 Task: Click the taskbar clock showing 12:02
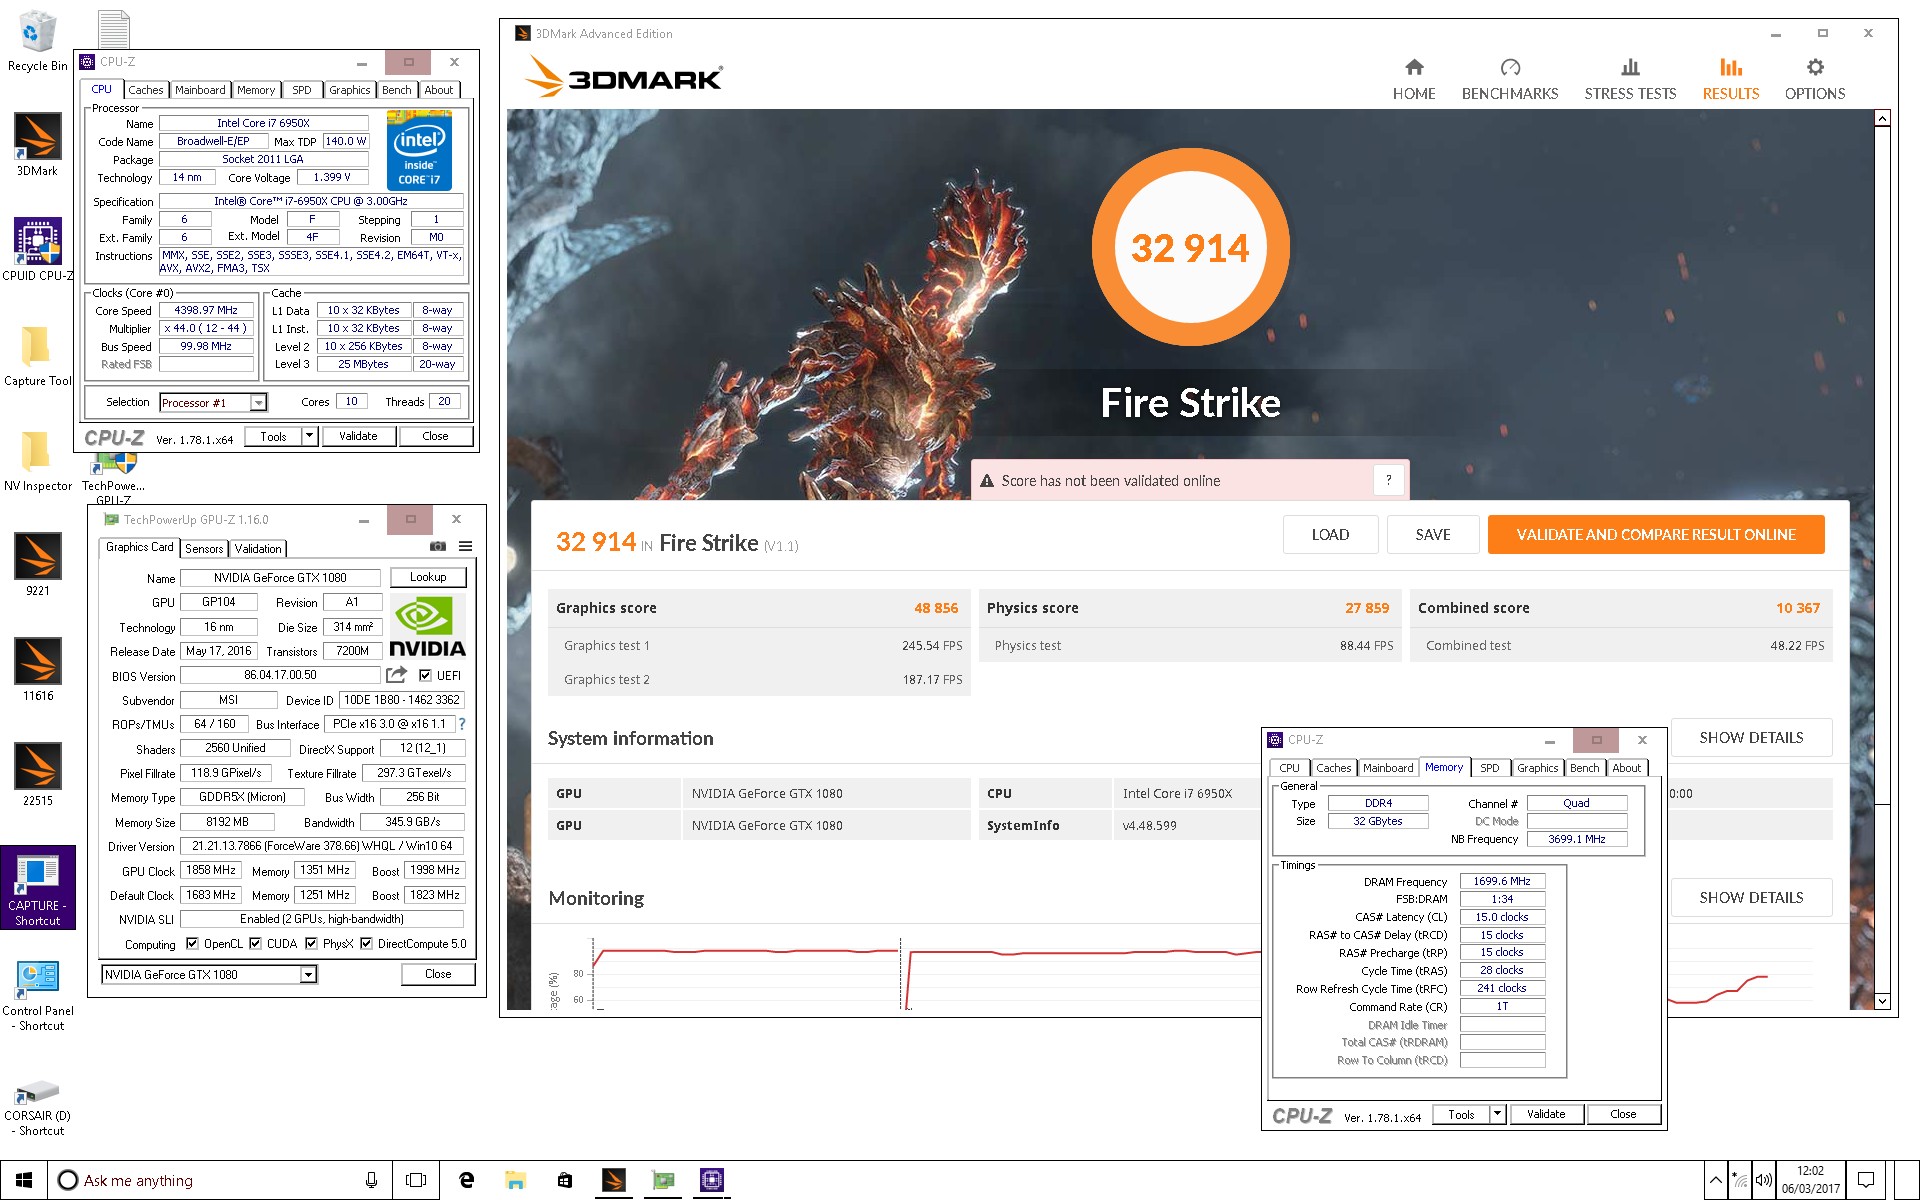(x=1810, y=1180)
